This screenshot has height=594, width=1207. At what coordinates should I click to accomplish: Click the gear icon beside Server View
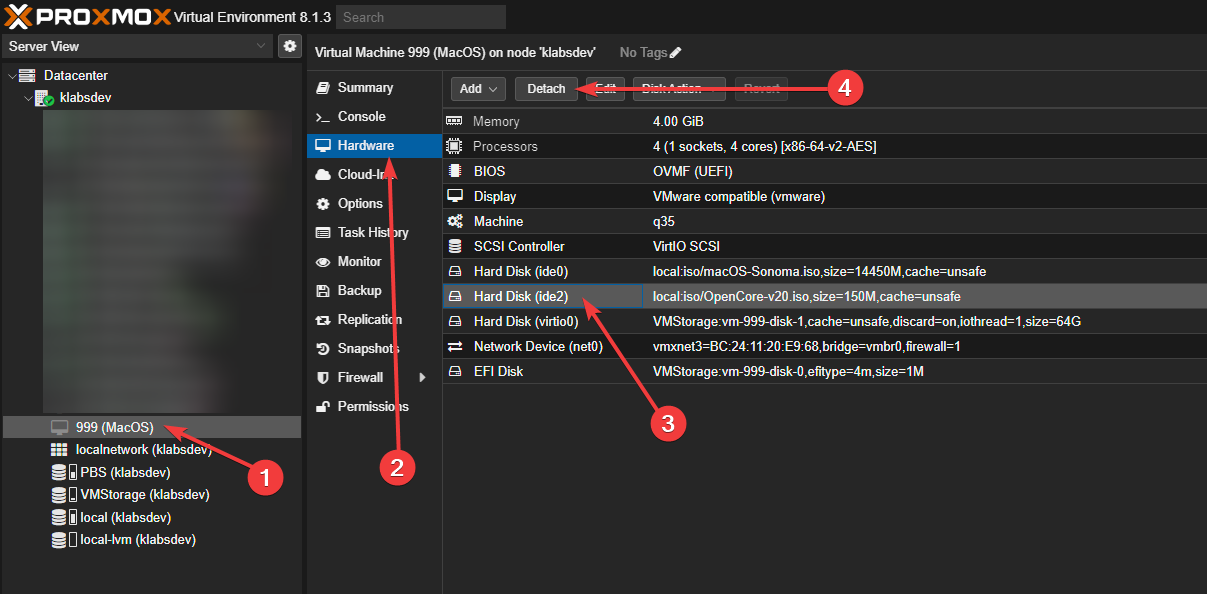pyautogui.click(x=290, y=45)
